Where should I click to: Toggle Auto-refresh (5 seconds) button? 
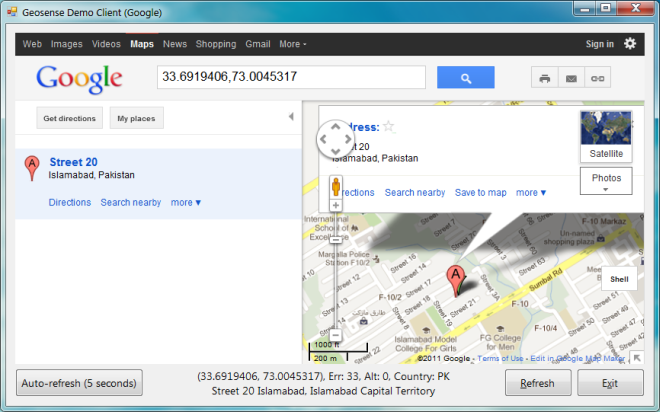(x=79, y=383)
